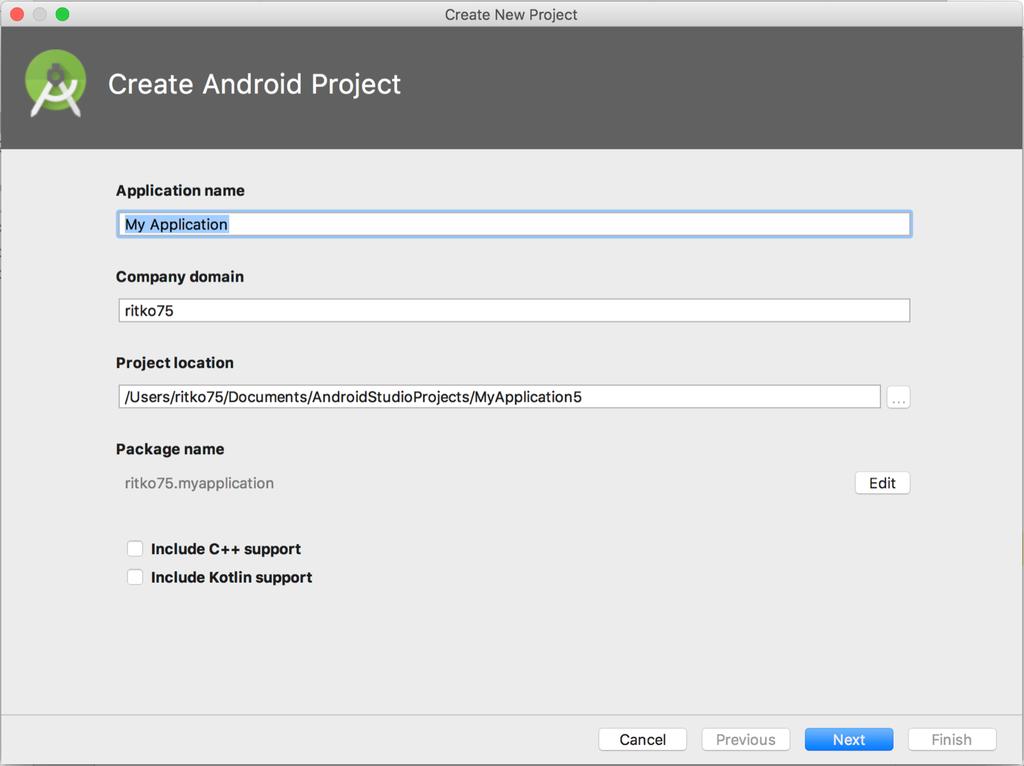Viewport: 1024px width, 766px height.
Task: Click the Company domain label
Action: pos(180,277)
